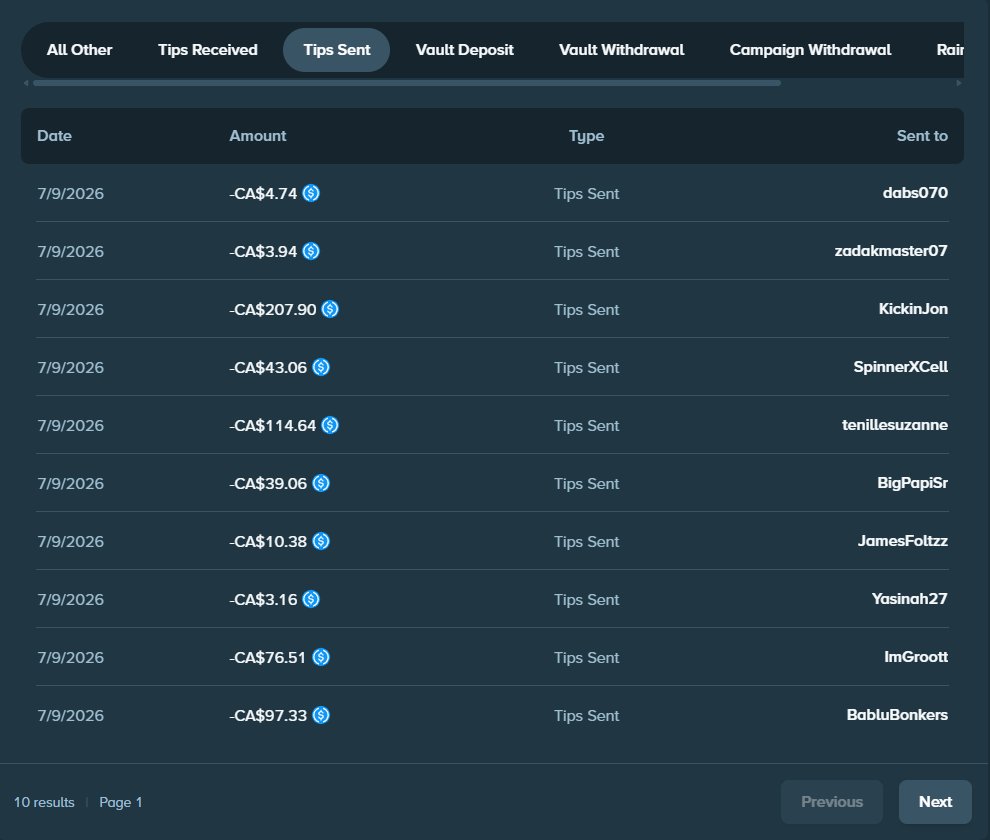Open user SpinnerXCell profile
The height and width of the screenshot is (840, 990).
coord(900,367)
